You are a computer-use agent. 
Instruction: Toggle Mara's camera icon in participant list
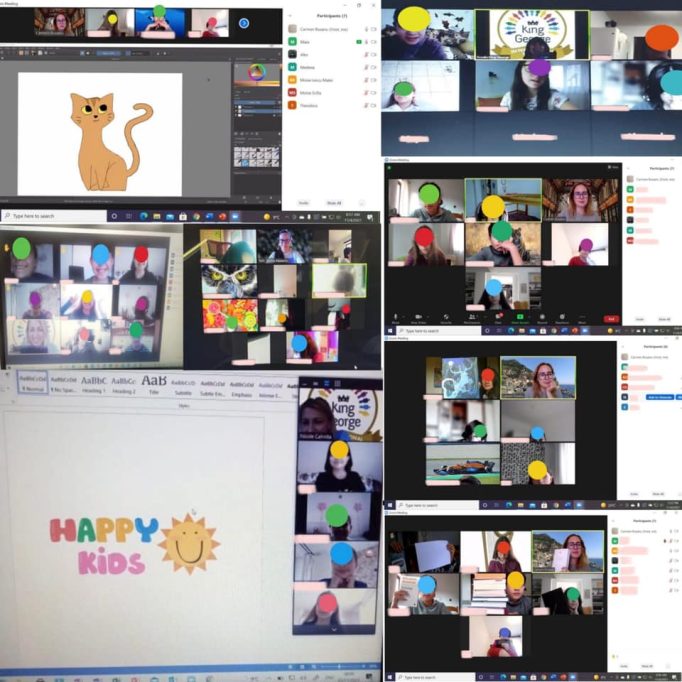[x=373, y=42]
